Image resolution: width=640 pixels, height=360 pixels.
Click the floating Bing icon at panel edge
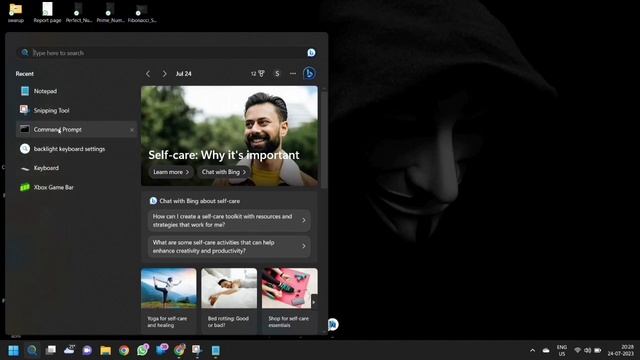pyautogui.click(x=333, y=324)
